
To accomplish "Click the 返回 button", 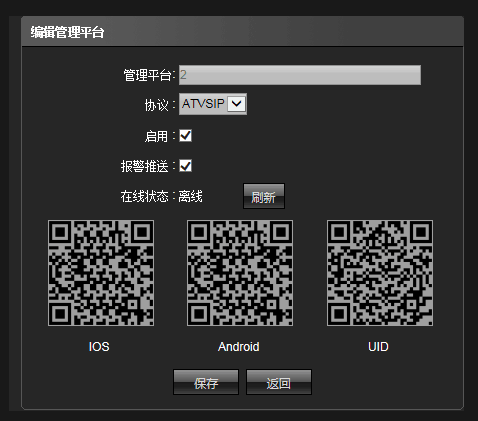I will pyautogui.click(x=279, y=382).
